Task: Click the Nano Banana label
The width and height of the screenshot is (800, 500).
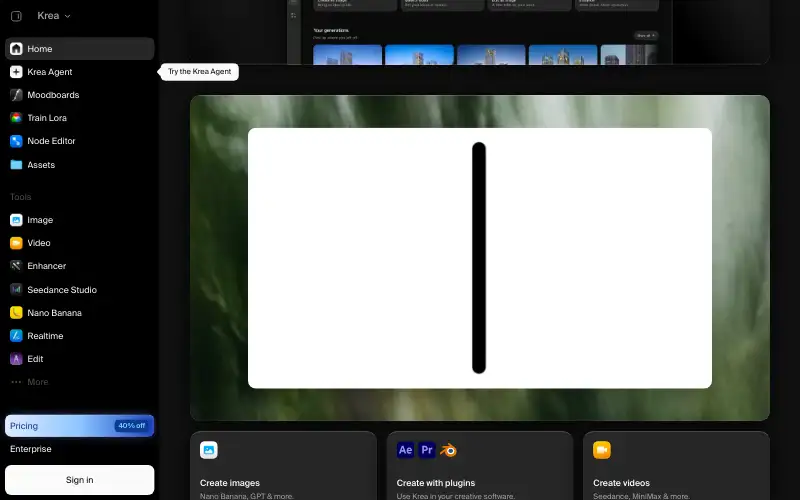Action: (55, 313)
